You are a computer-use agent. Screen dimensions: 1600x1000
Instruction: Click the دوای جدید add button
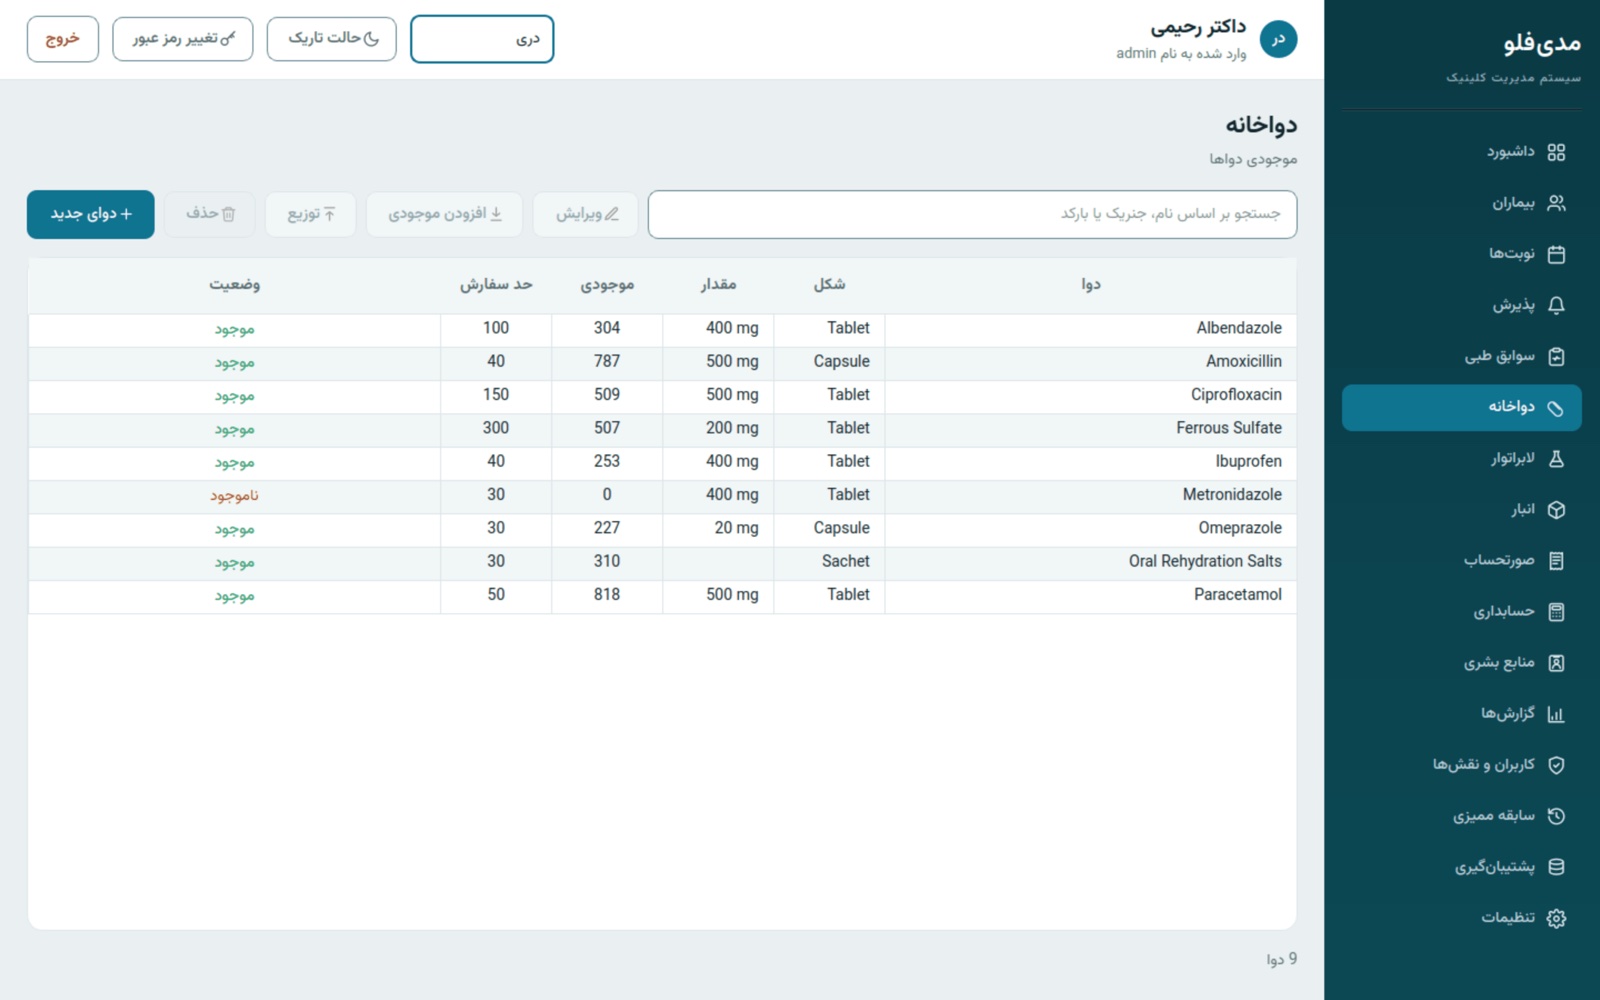91,214
